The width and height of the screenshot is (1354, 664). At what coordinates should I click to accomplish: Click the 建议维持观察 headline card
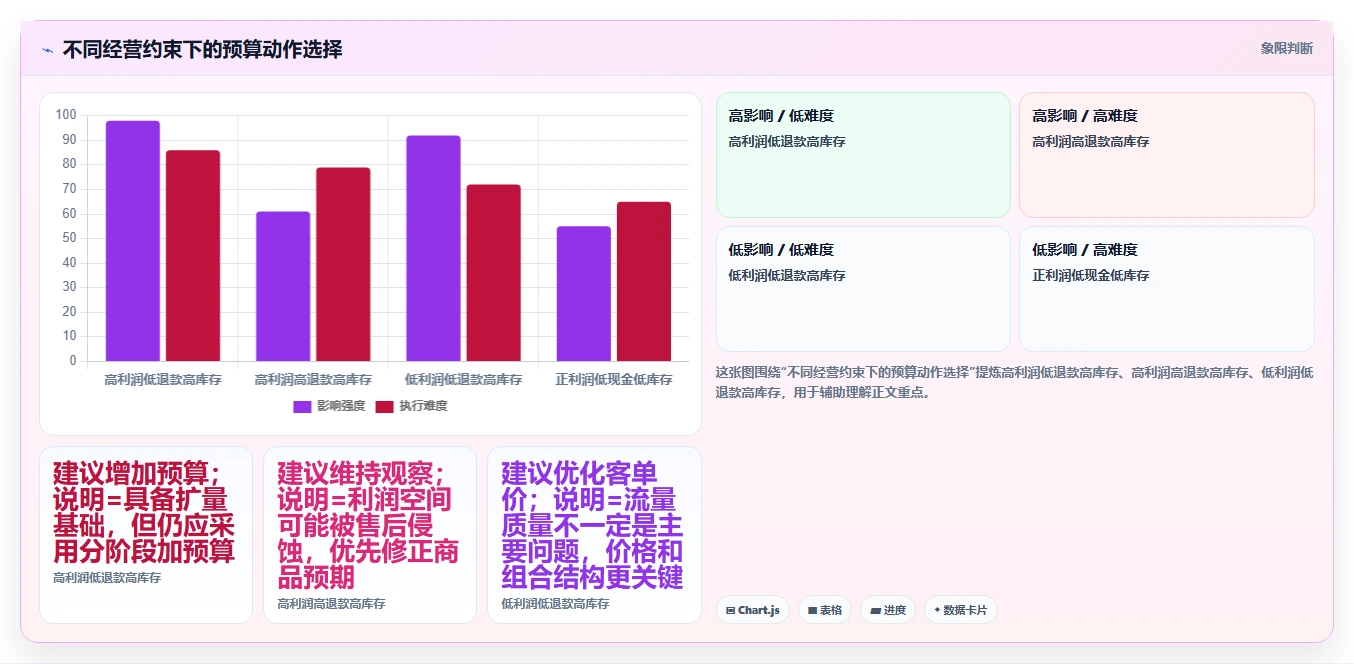(x=370, y=535)
